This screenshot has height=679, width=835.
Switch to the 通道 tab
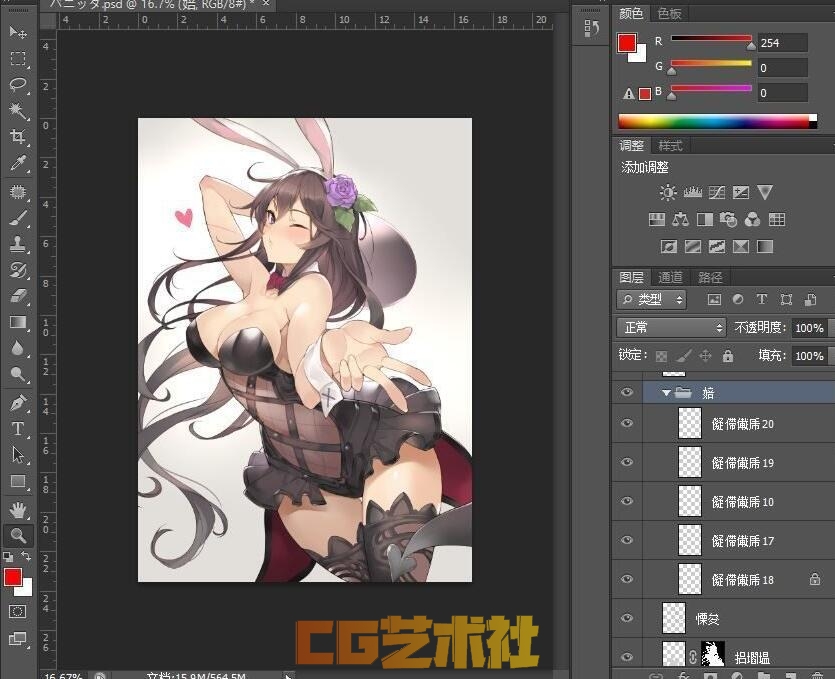pyautogui.click(x=670, y=277)
